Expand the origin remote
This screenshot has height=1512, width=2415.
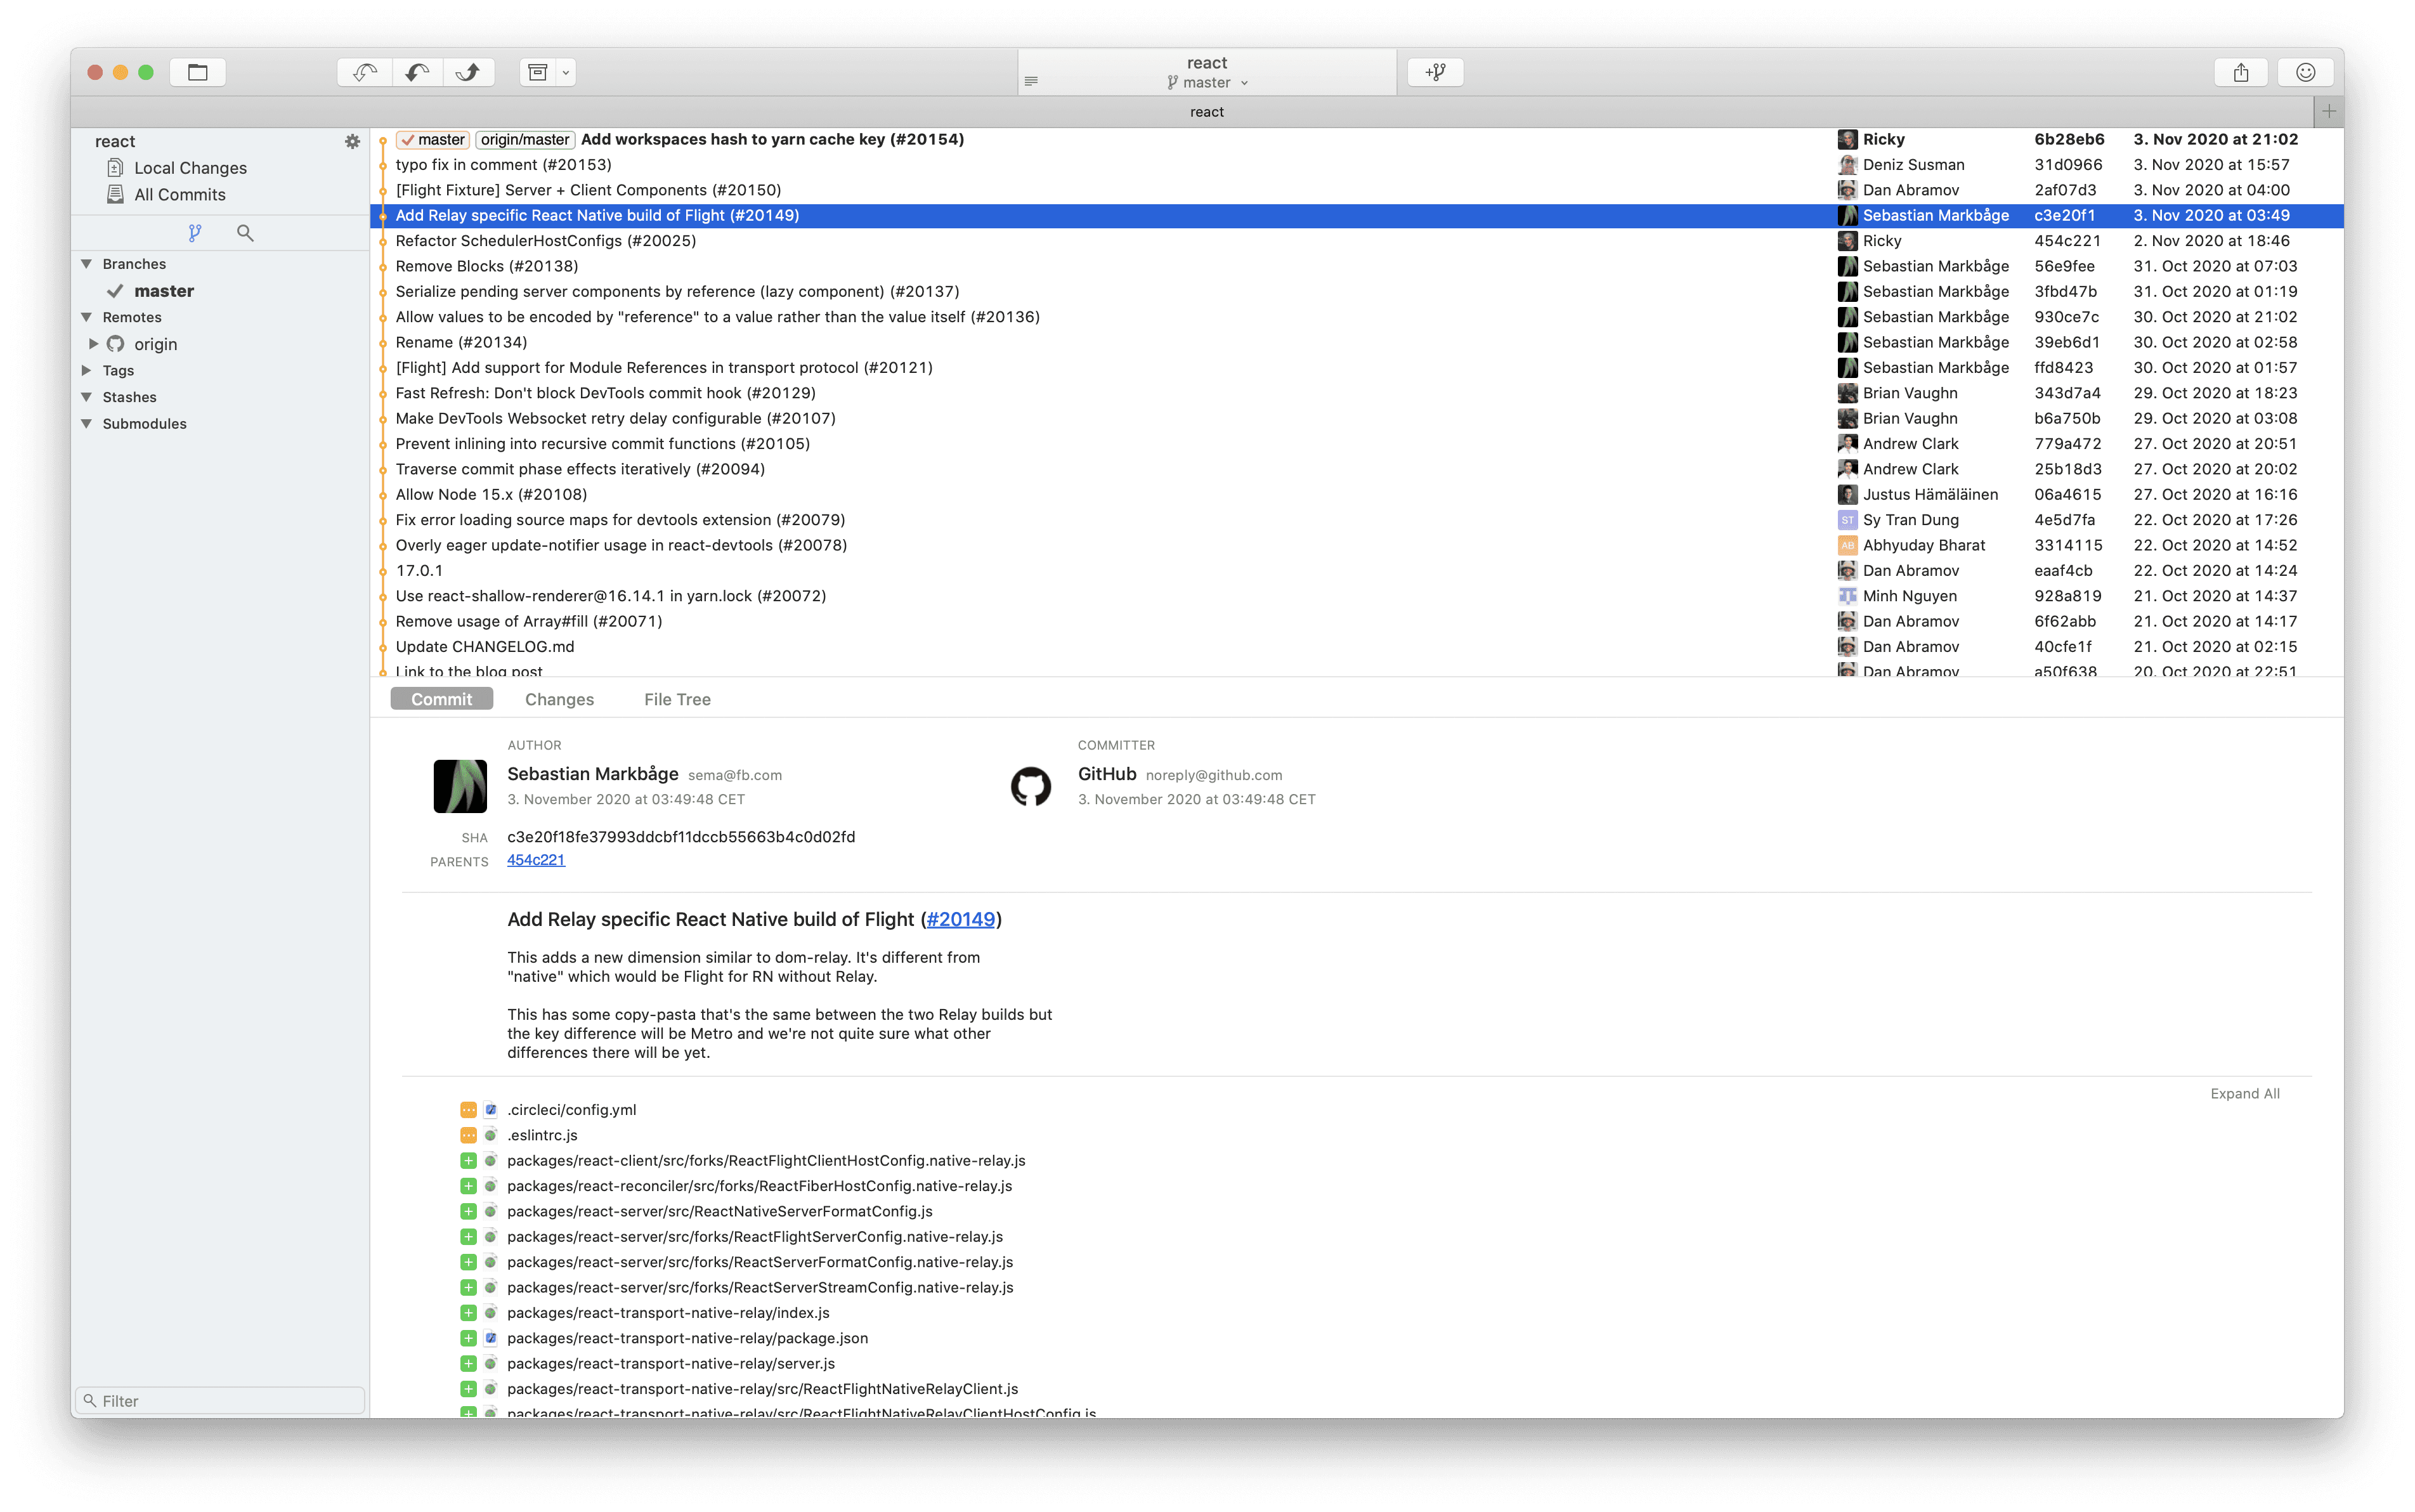click(x=93, y=344)
